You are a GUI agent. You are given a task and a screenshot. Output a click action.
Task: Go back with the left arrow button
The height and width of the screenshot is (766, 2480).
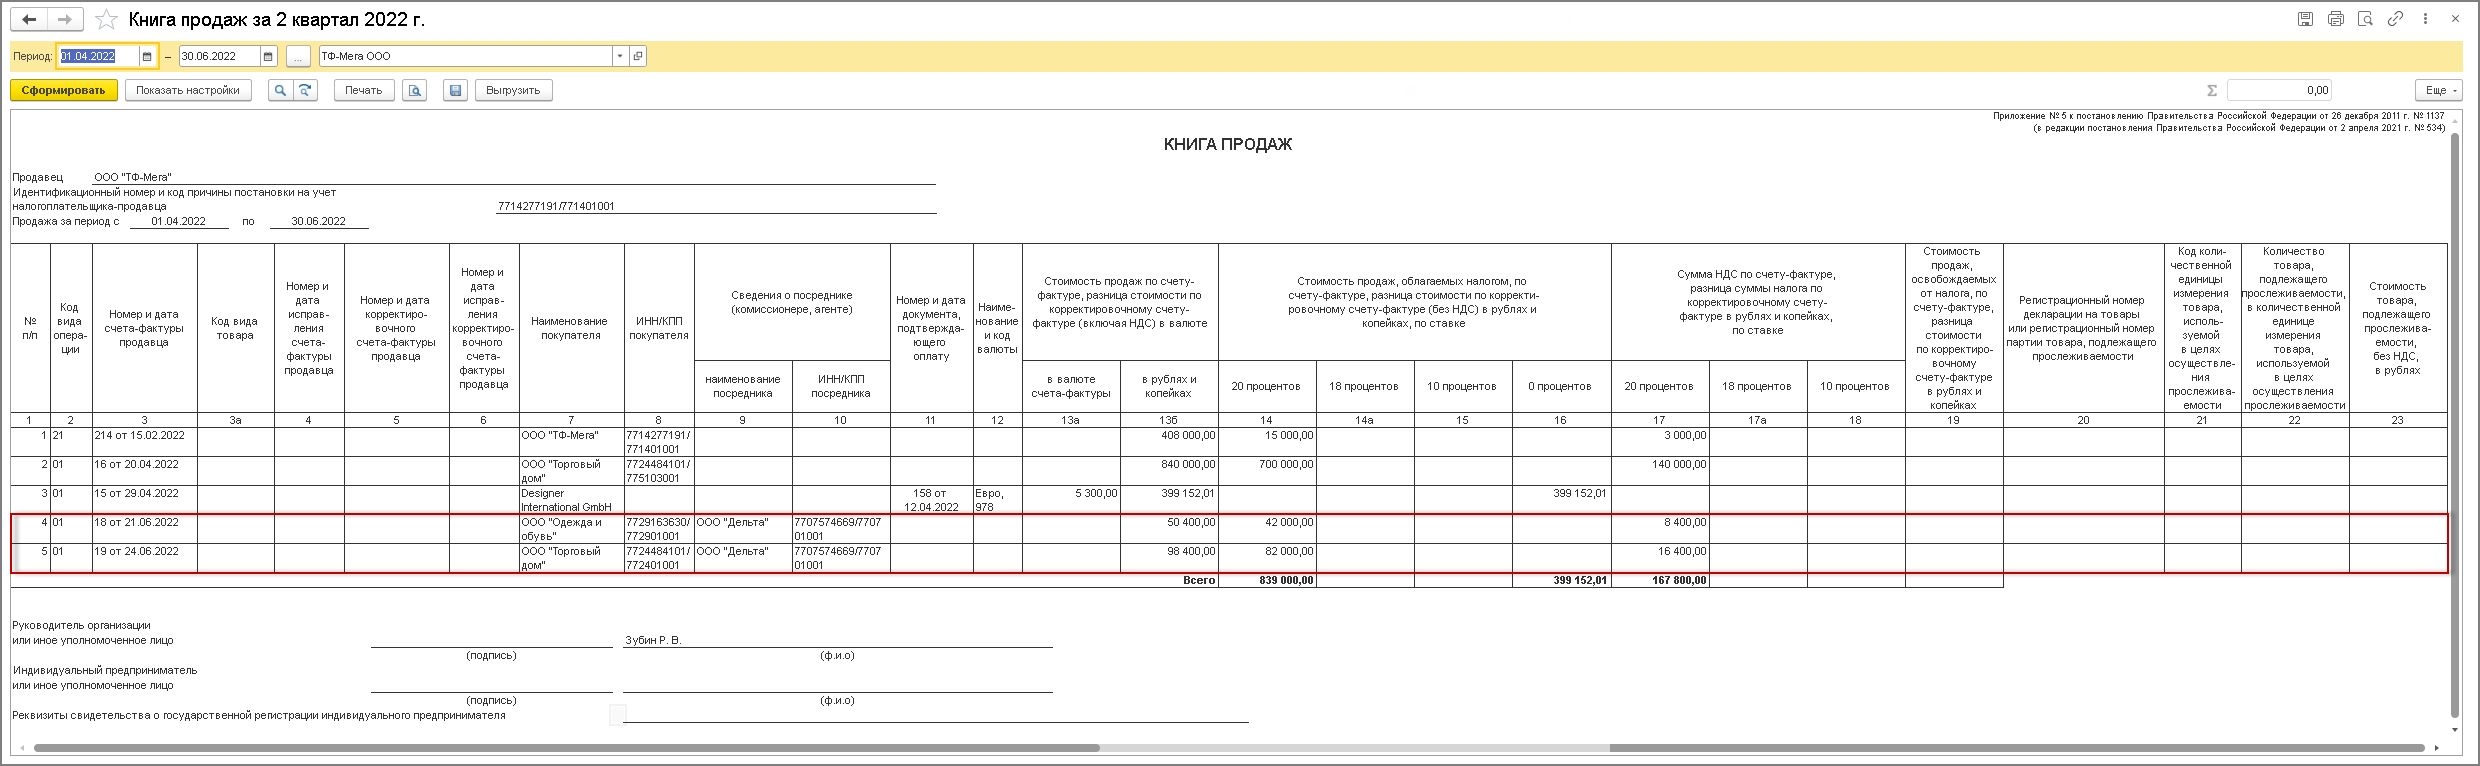pos(29,19)
